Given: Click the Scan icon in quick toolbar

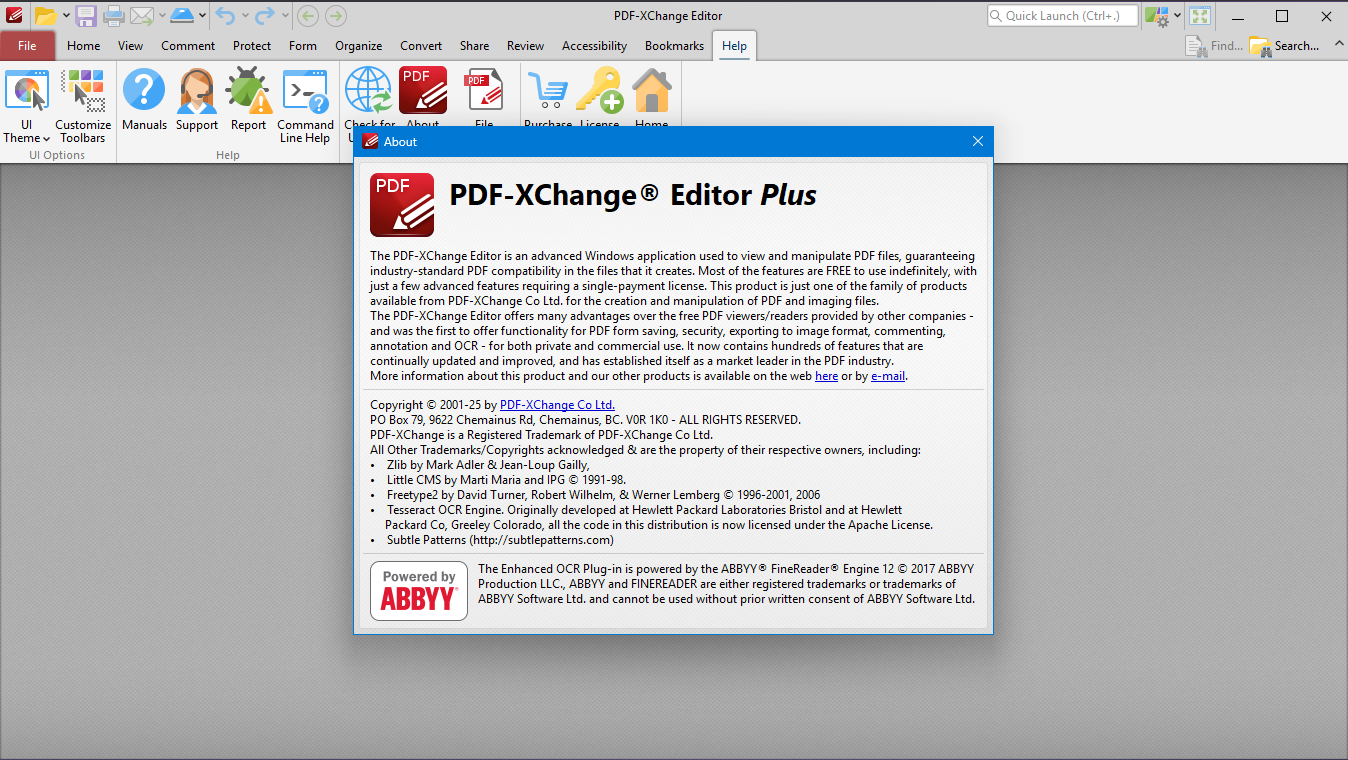Looking at the screenshot, I should pos(182,15).
